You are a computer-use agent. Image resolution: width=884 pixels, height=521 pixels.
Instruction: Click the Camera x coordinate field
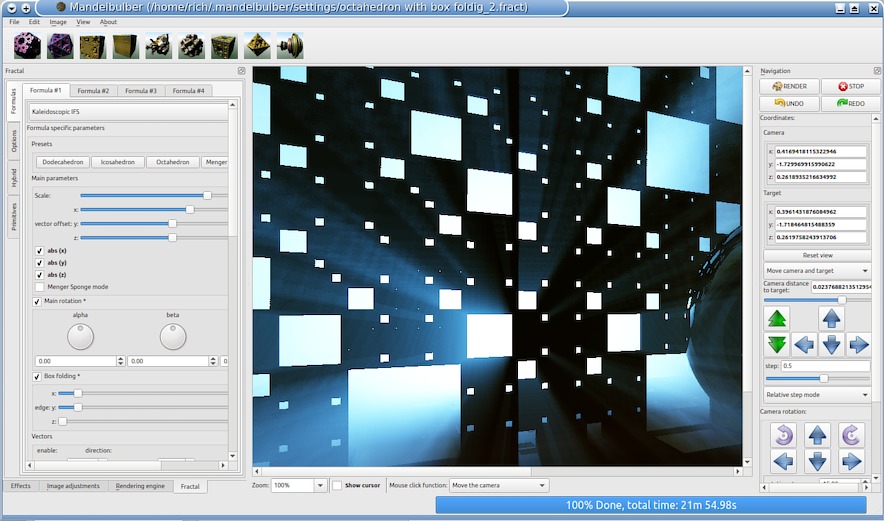[820, 152]
